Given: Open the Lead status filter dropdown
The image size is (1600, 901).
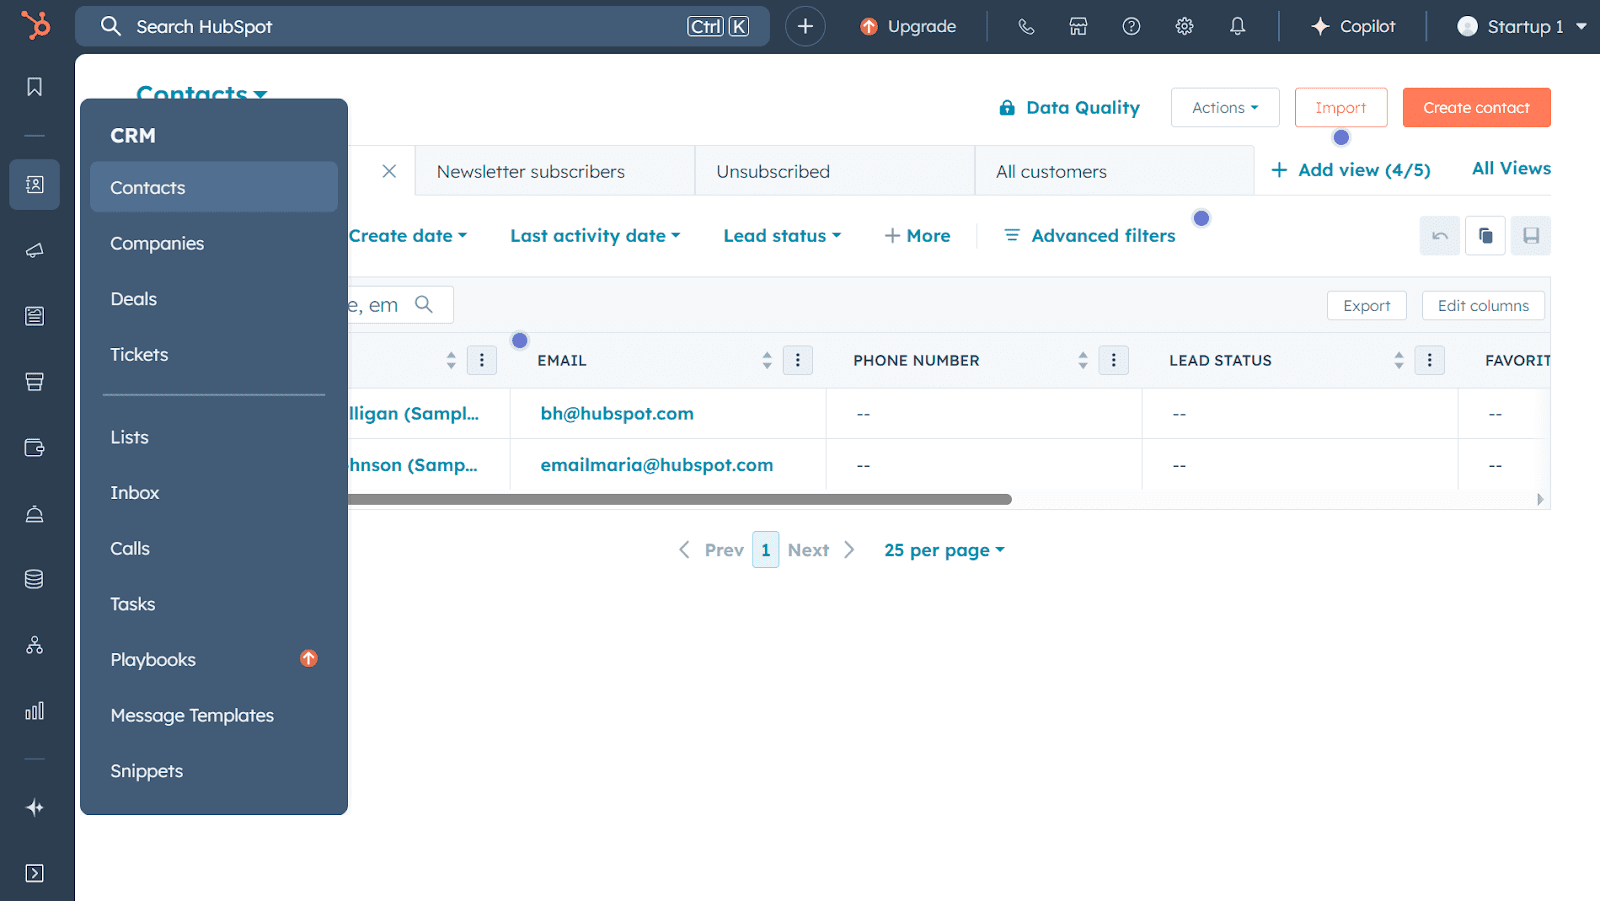Looking at the screenshot, I should point(782,236).
